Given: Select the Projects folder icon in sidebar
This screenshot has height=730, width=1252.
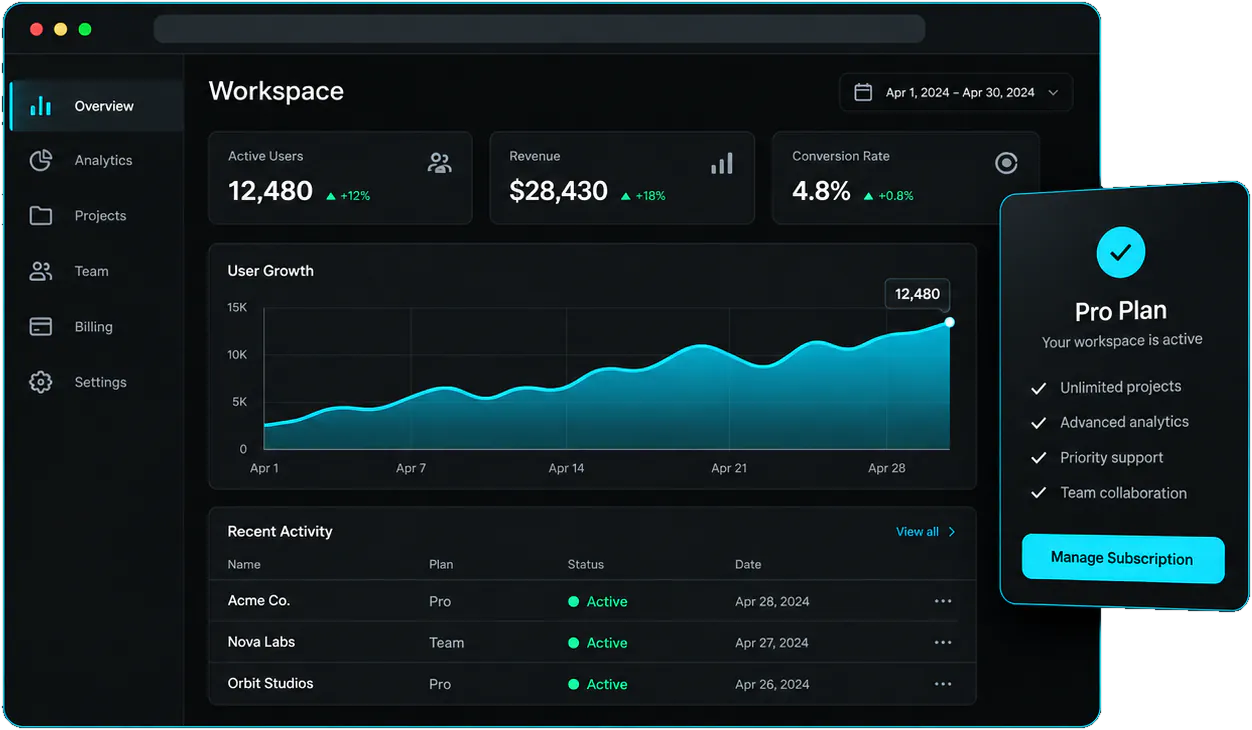Looking at the screenshot, I should coord(41,216).
